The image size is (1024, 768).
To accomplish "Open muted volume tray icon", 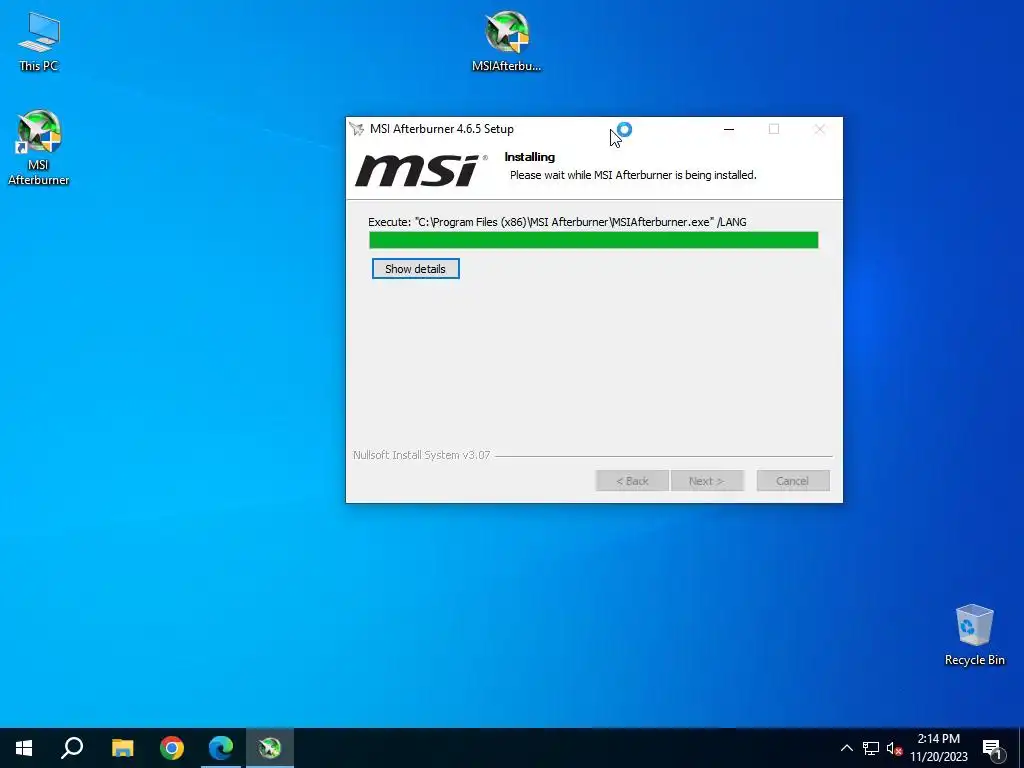I will pyautogui.click(x=894, y=748).
